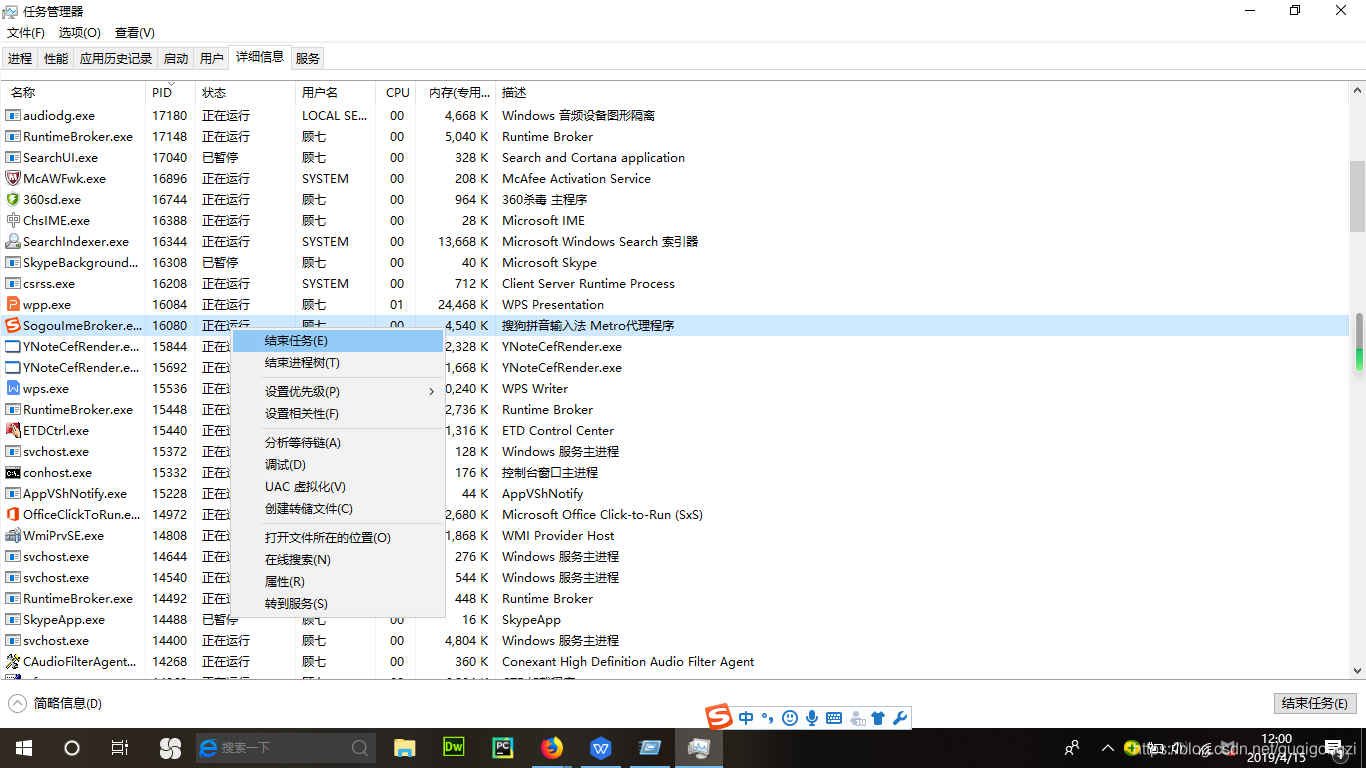The width and height of the screenshot is (1366, 768).
Task: Launch Dreamweaver from taskbar
Action: (453, 748)
